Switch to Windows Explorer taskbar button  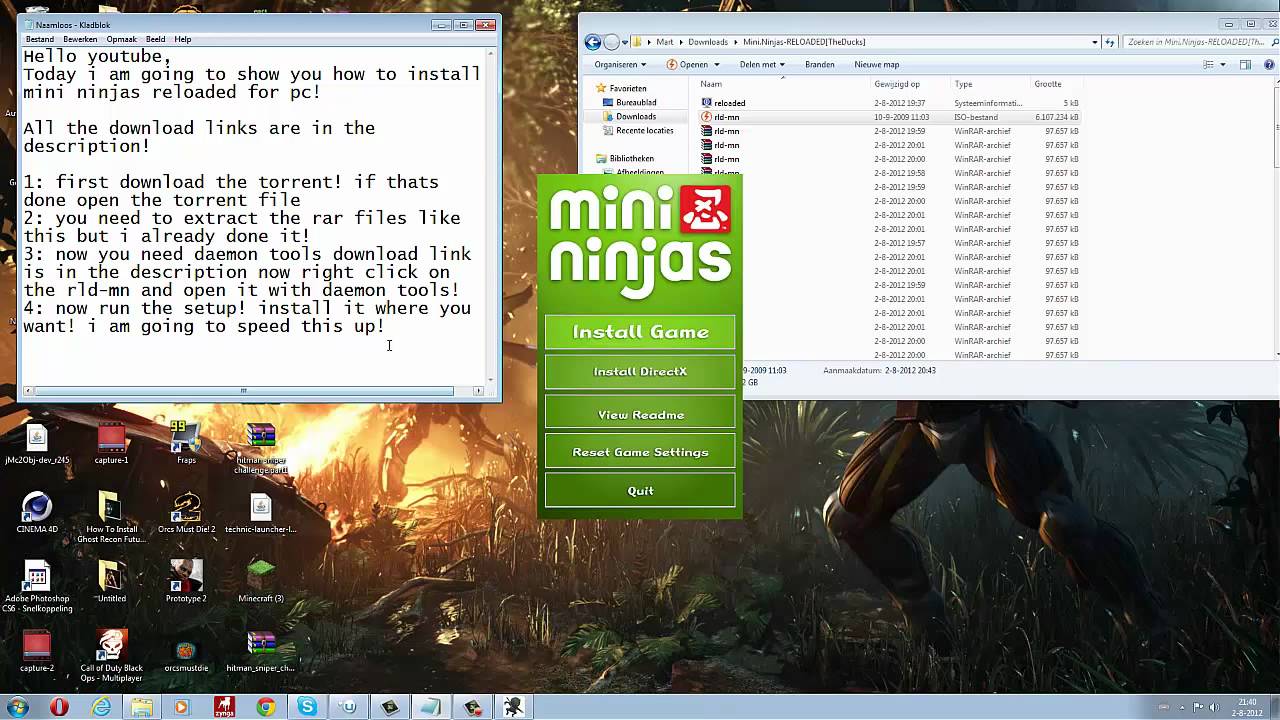142,707
